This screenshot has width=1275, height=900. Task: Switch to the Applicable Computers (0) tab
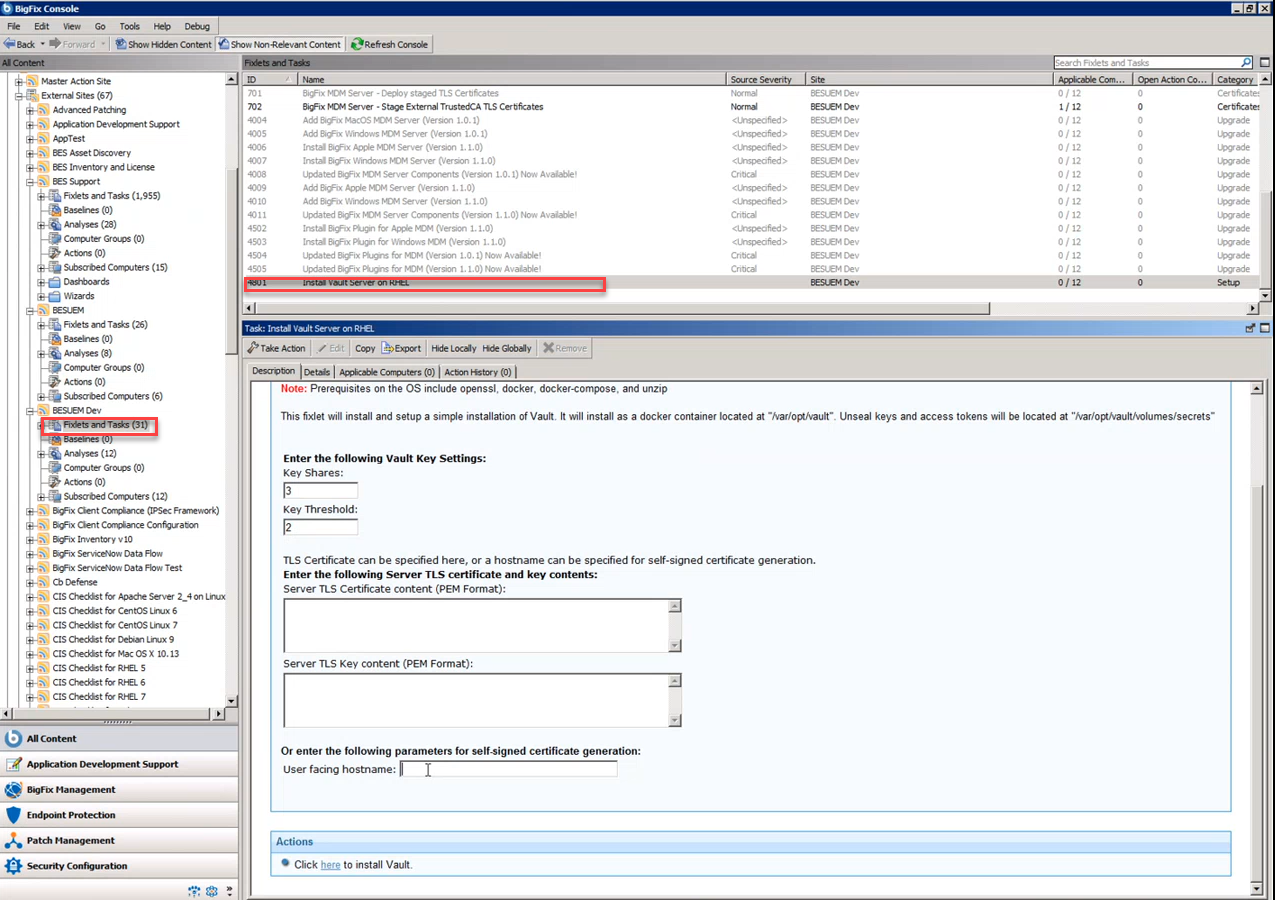[x=387, y=372]
